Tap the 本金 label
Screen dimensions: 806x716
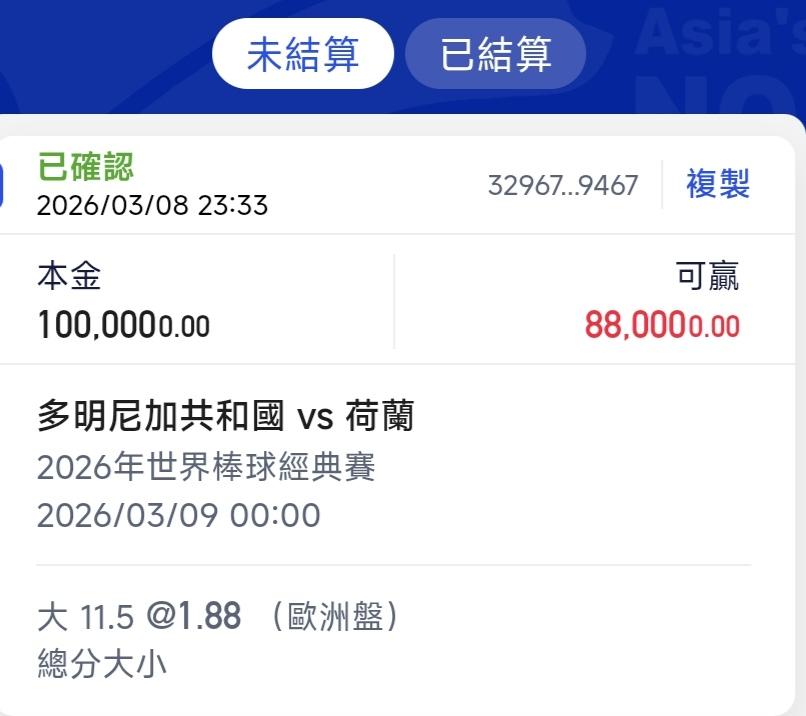(x=69, y=276)
